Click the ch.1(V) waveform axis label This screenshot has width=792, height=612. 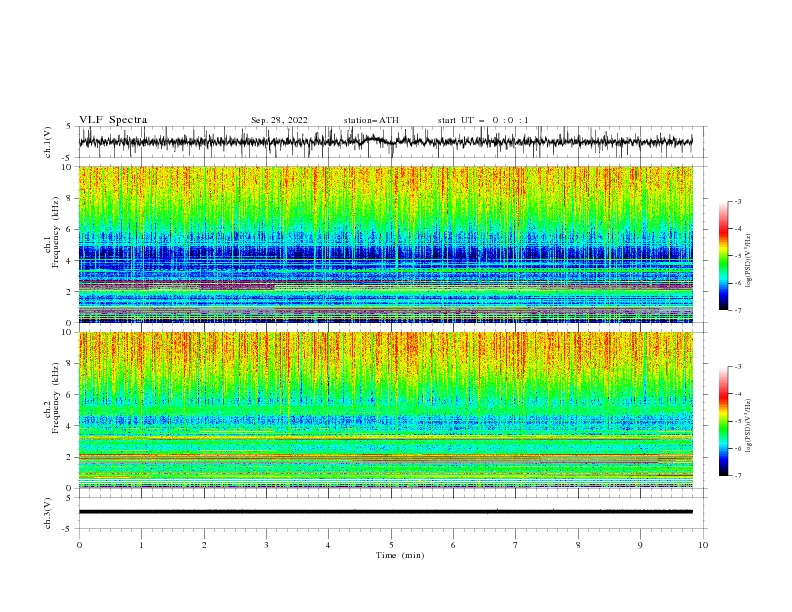48,142
